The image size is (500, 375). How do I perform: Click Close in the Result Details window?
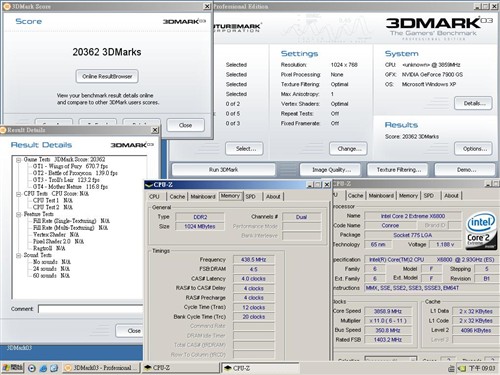click(x=130, y=331)
